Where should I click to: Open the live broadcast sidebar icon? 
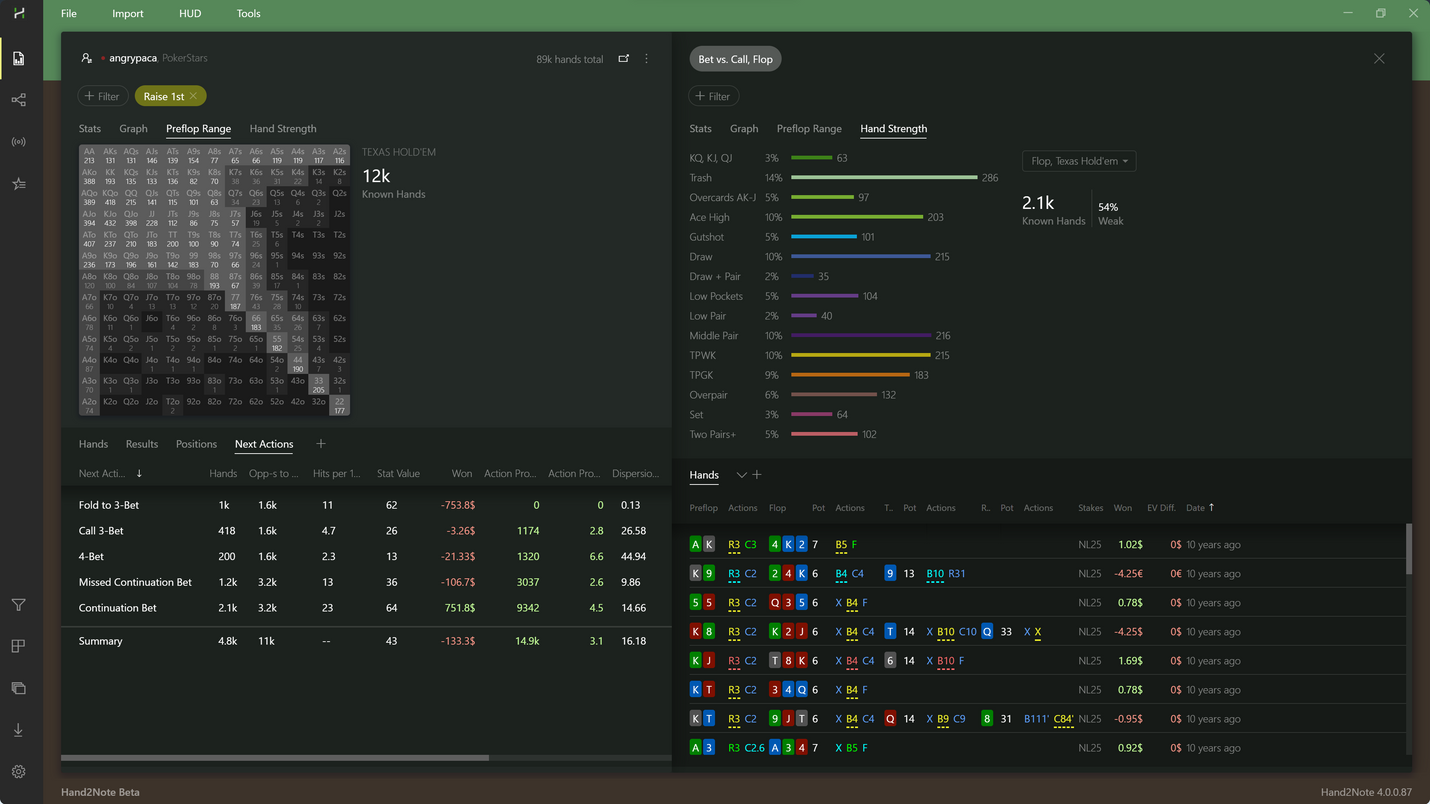(x=18, y=142)
